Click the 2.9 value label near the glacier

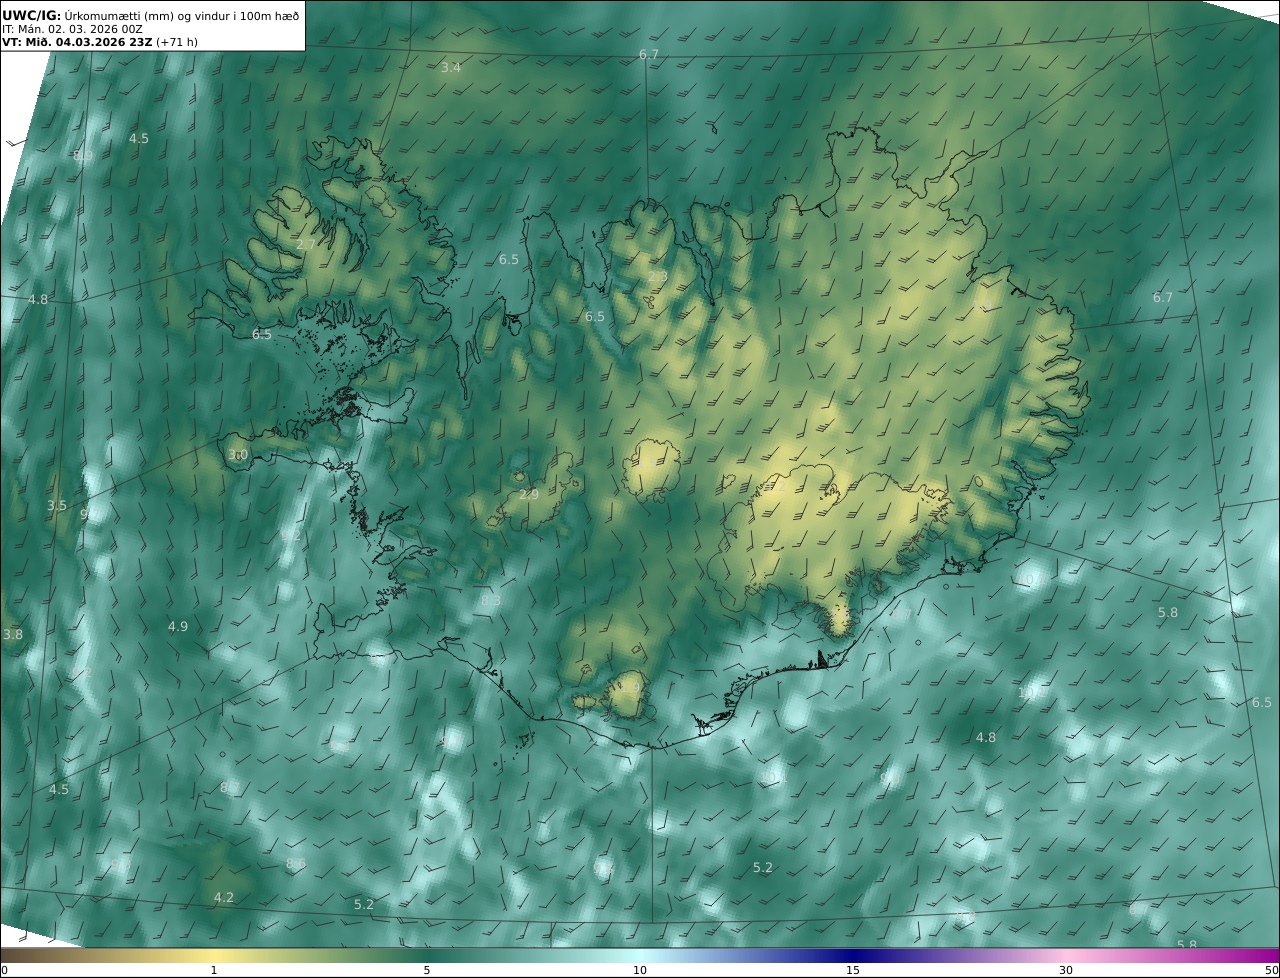pyautogui.click(x=529, y=494)
